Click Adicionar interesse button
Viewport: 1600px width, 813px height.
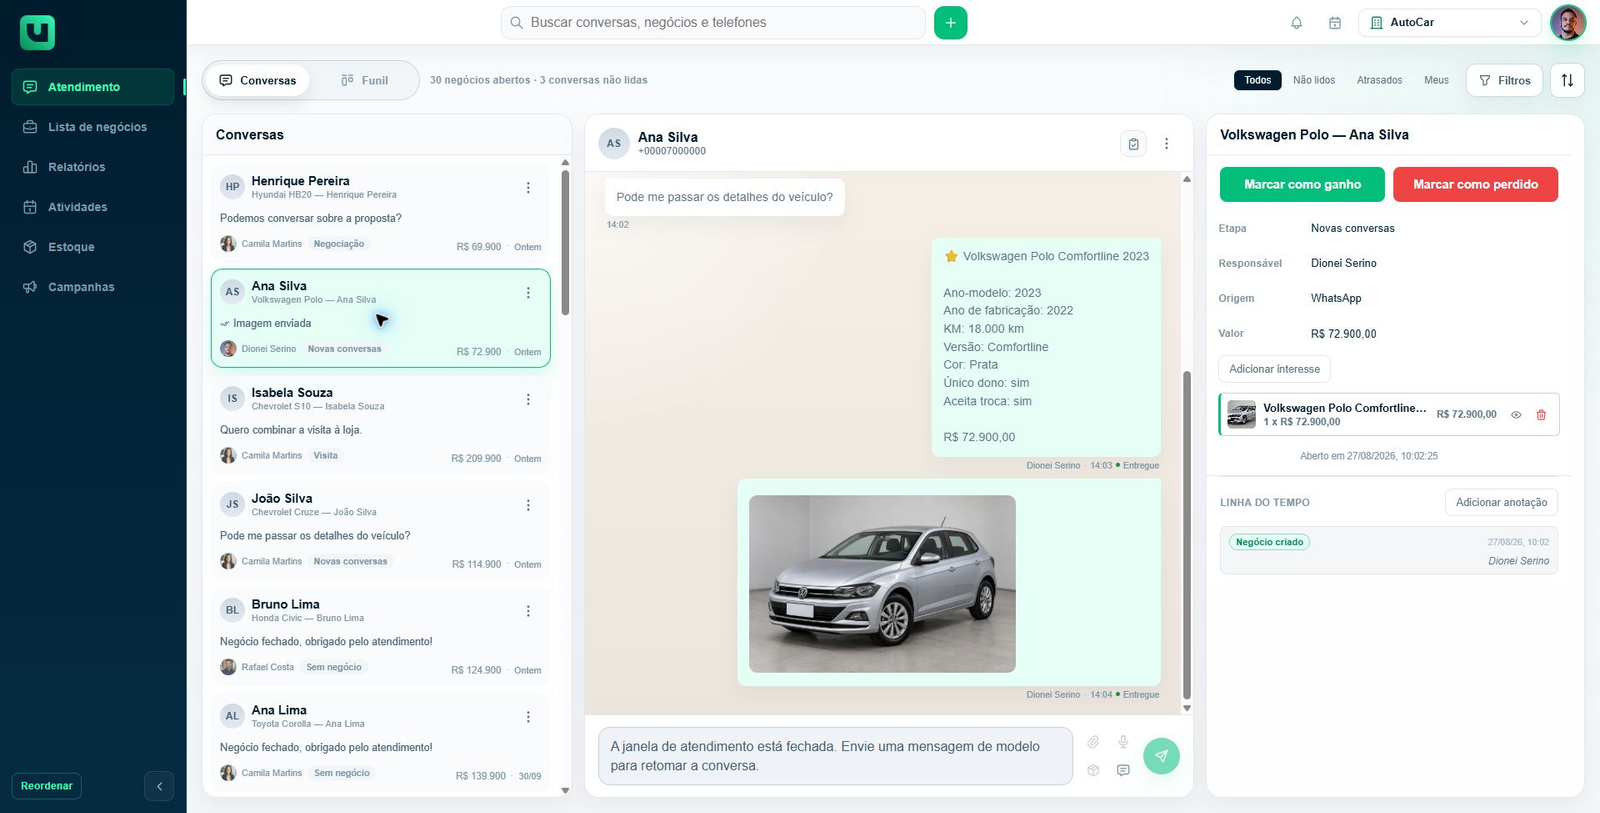[1274, 369]
